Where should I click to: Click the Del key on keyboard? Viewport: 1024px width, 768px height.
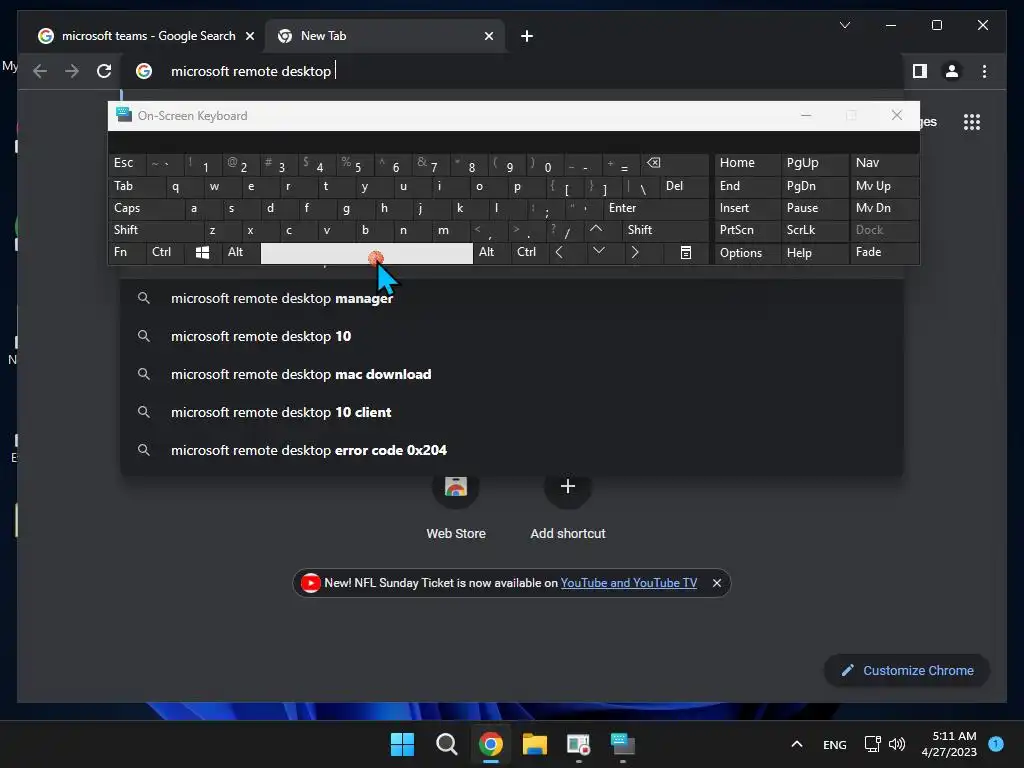pos(684,186)
